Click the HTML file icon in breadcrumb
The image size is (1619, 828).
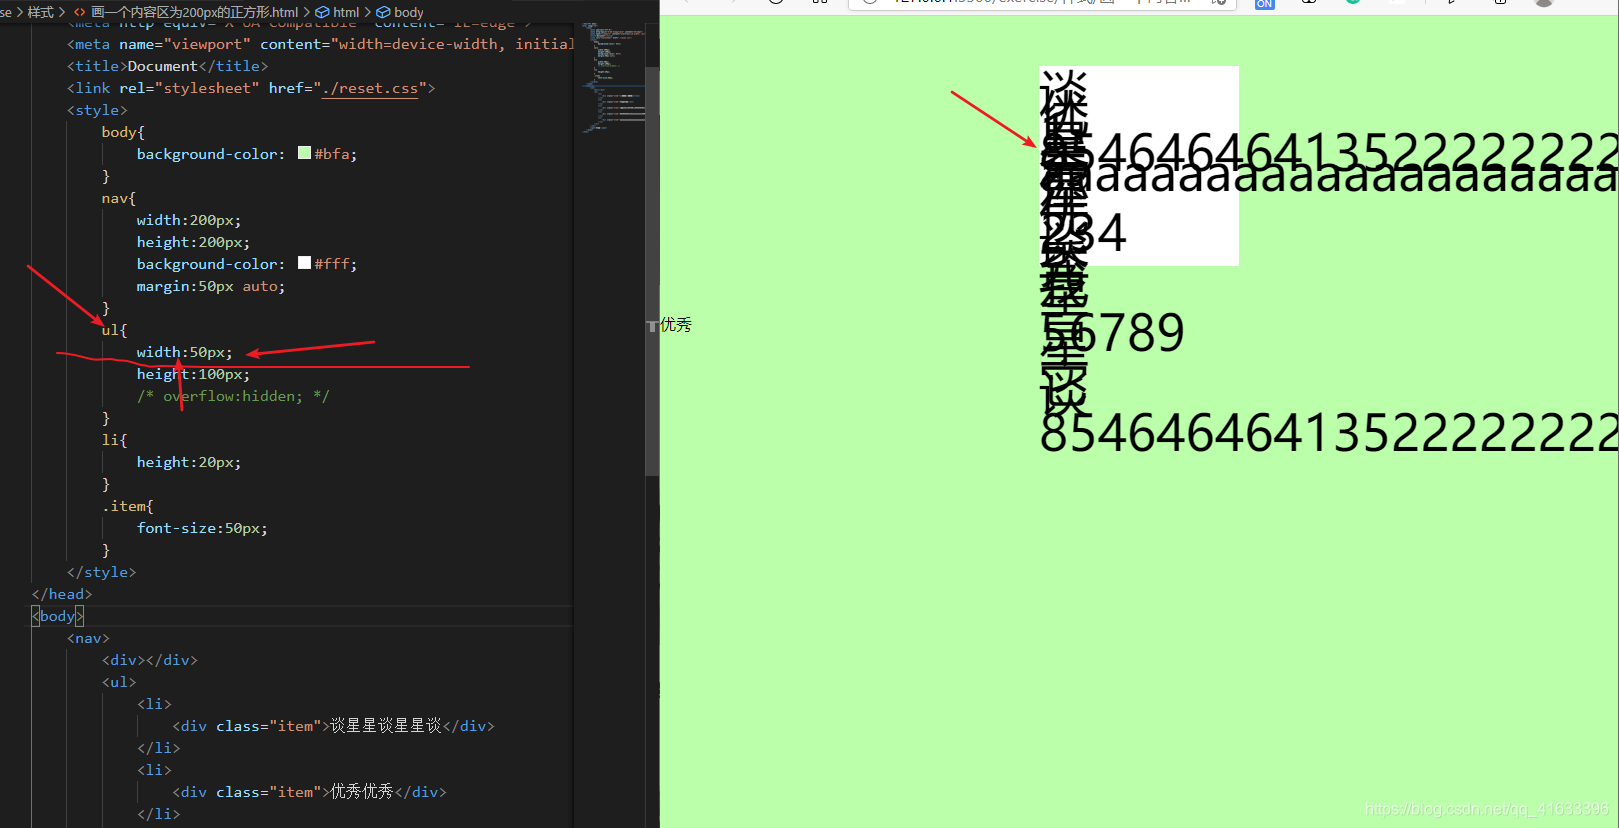(x=80, y=12)
